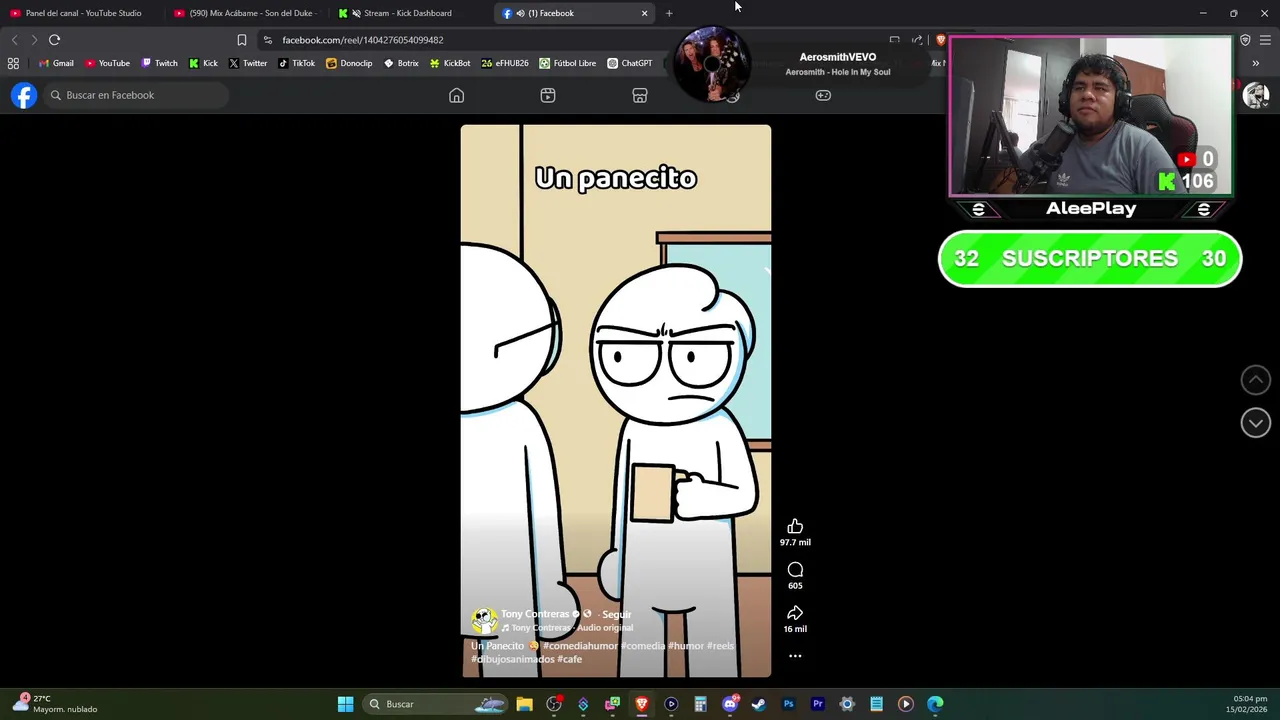Open Discord from taskbar
The image size is (1280, 720).
click(730, 704)
